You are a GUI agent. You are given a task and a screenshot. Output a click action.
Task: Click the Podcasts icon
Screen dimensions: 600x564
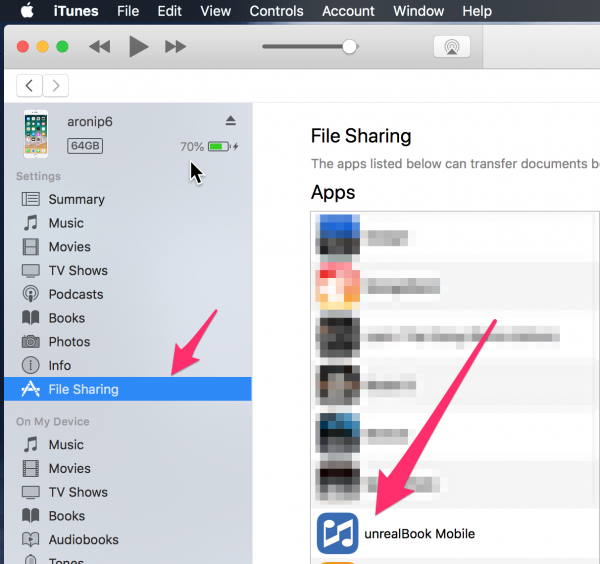(x=31, y=294)
